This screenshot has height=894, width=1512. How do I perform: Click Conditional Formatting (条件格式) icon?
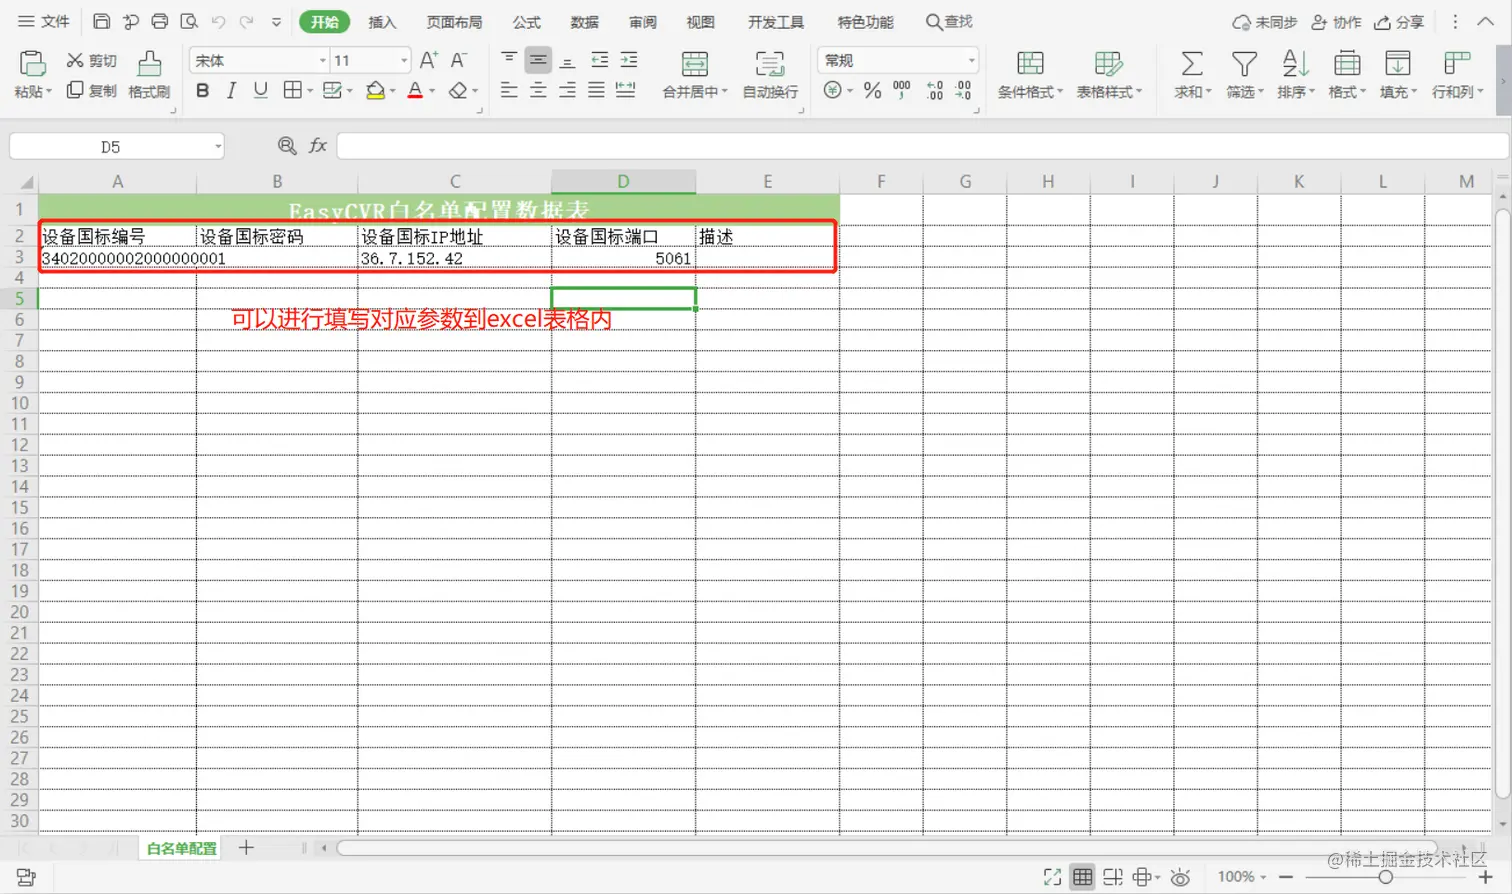(1030, 64)
